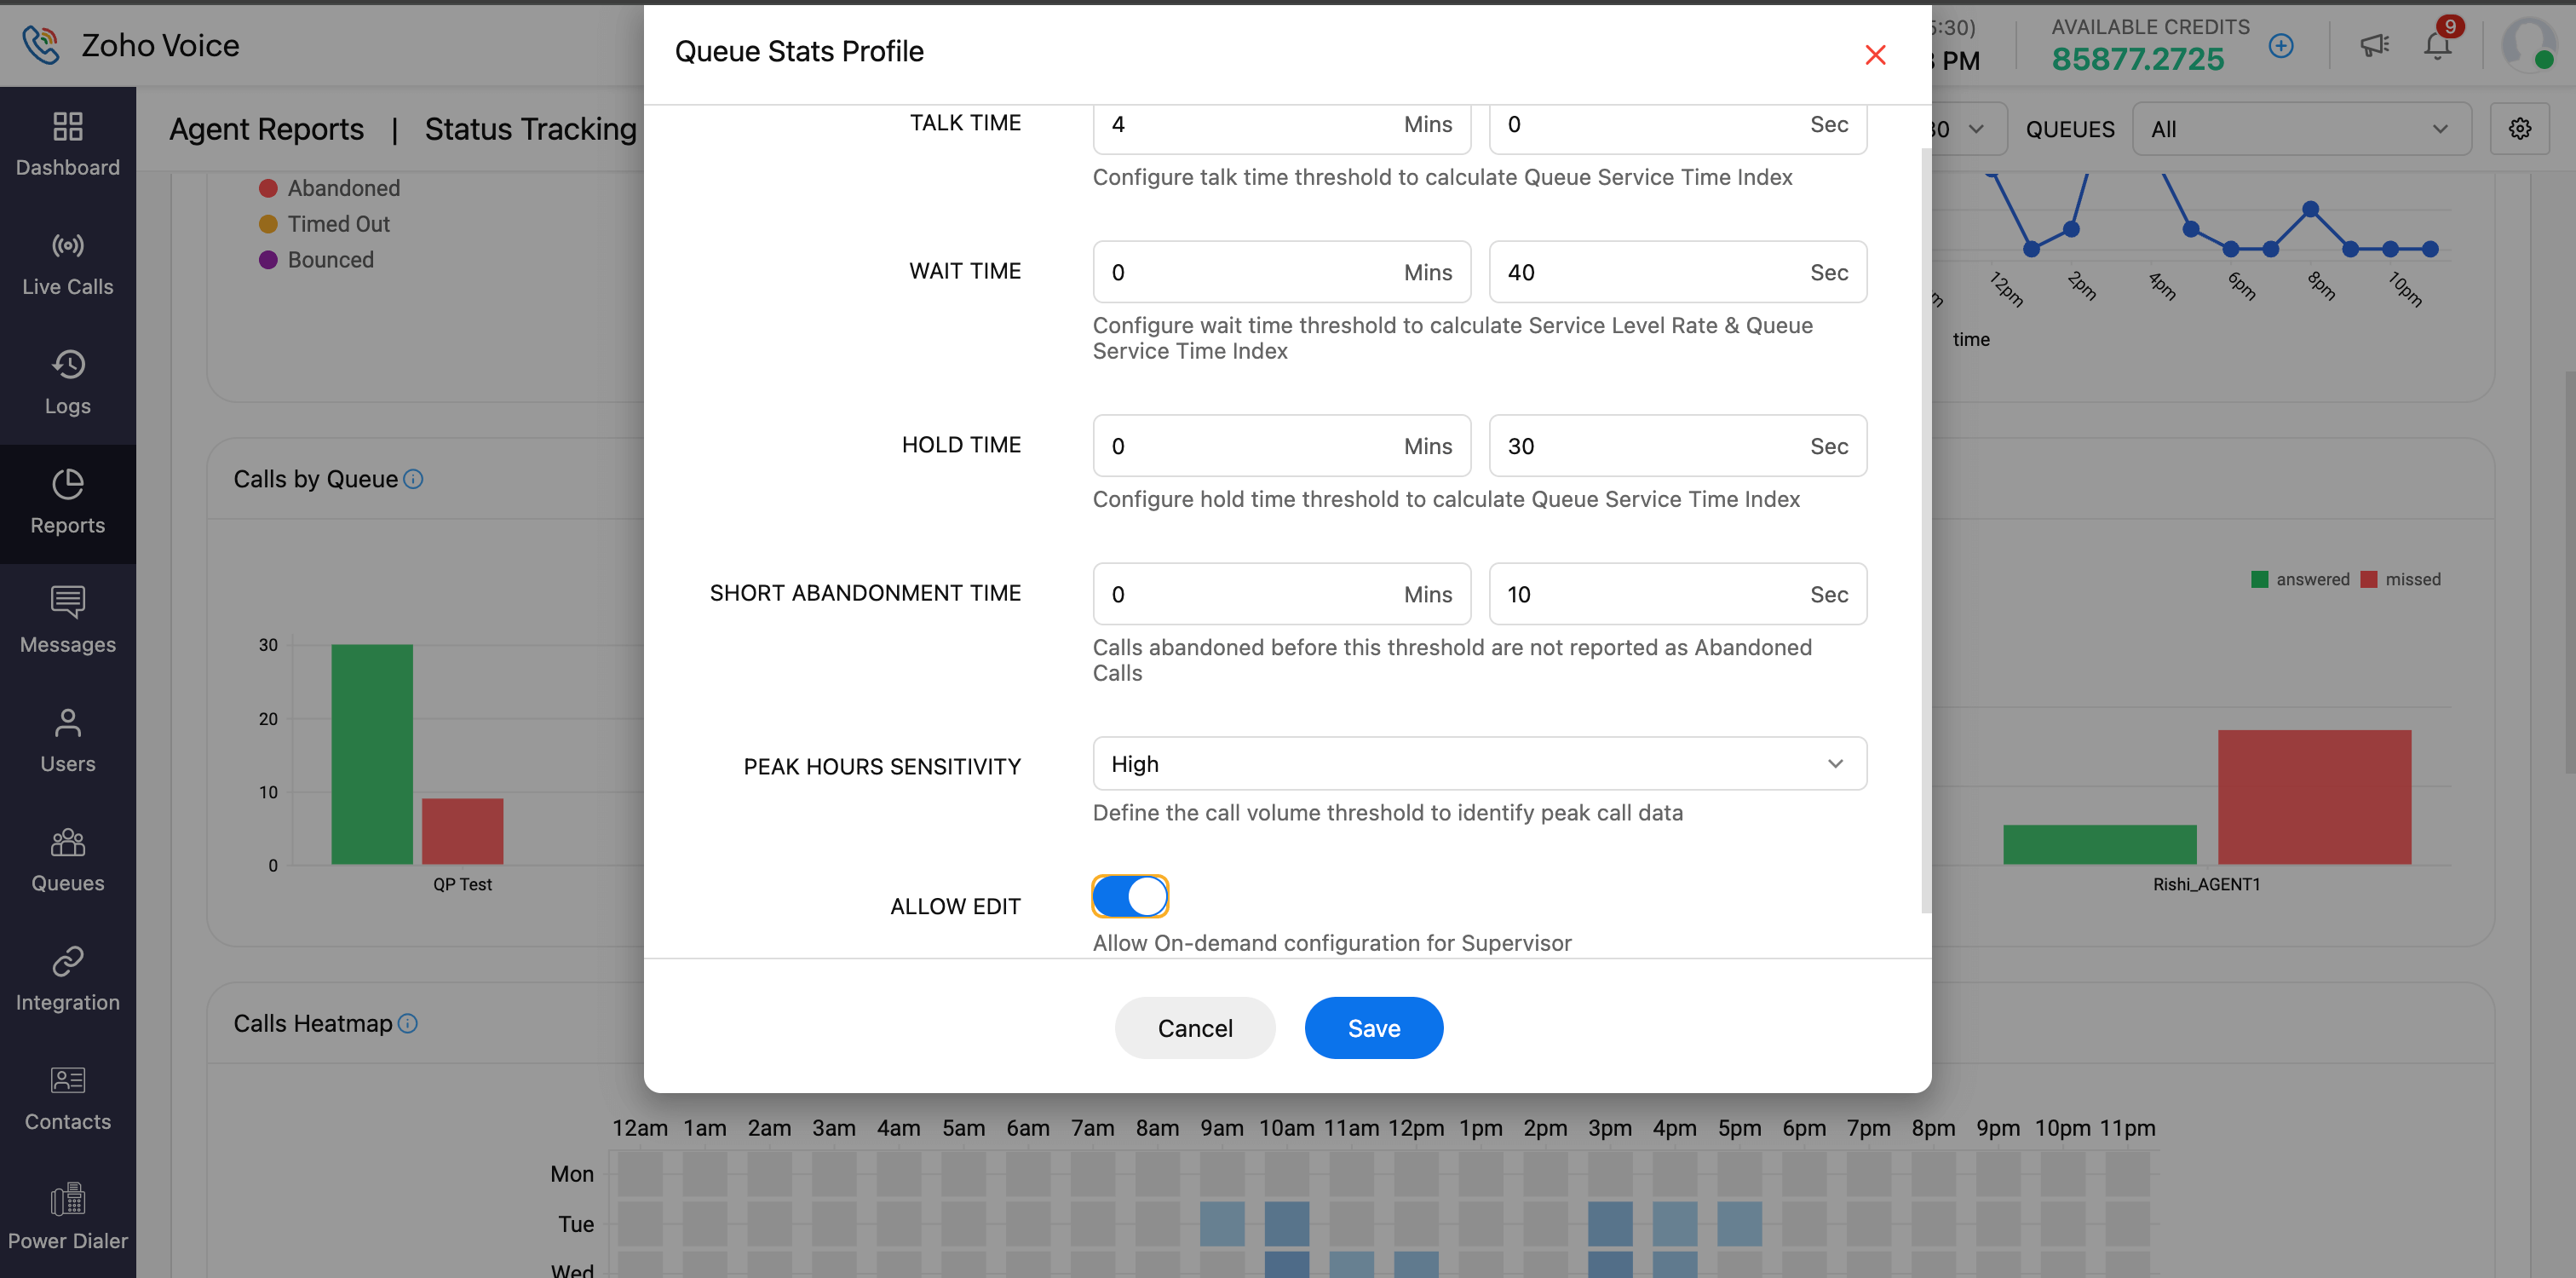The width and height of the screenshot is (2576, 1278).
Task: Open Messages from the sidebar
Action: tap(67, 620)
